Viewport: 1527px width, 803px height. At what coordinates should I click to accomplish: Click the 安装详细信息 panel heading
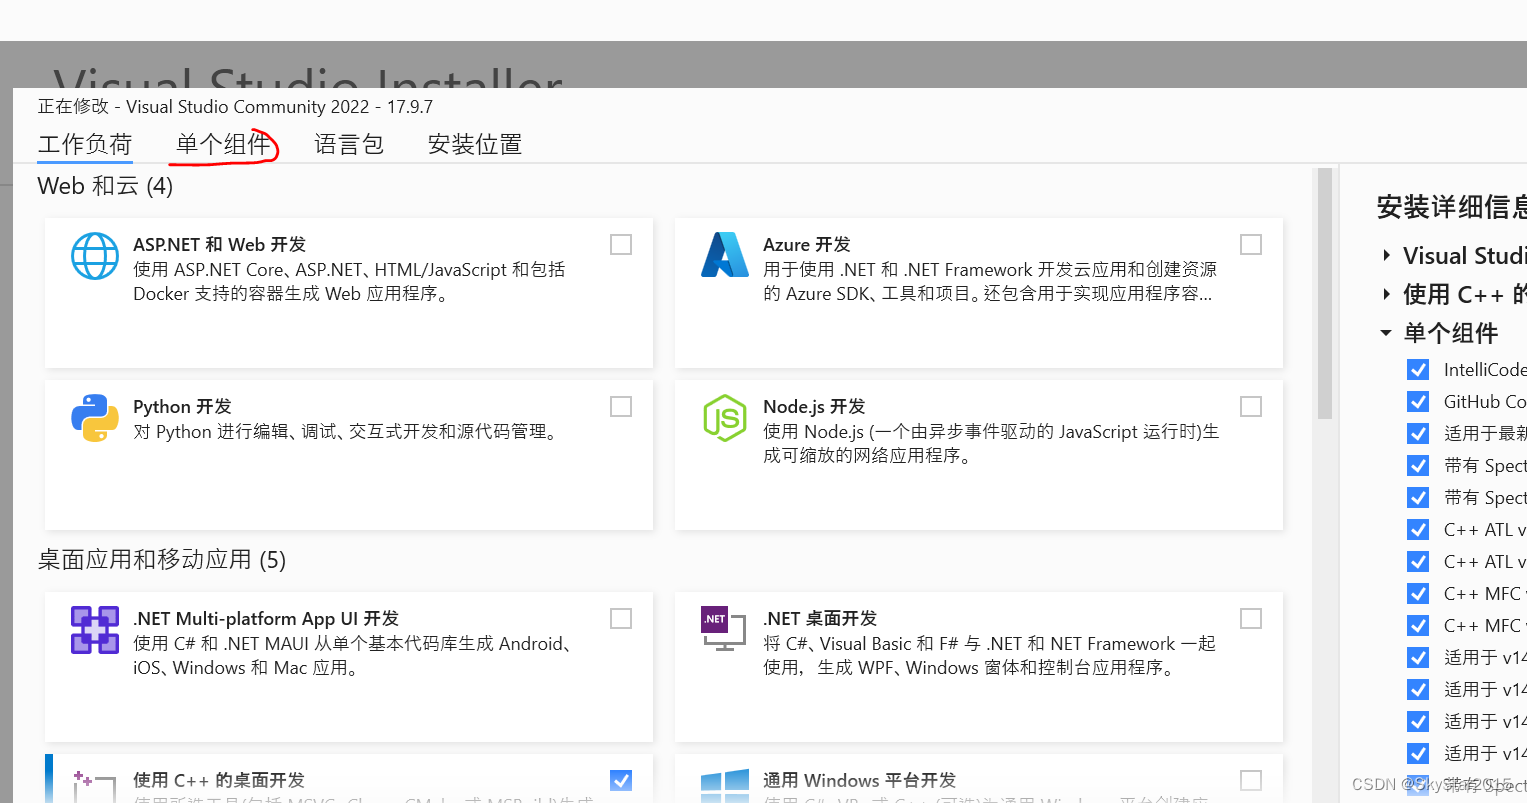[1451, 207]
